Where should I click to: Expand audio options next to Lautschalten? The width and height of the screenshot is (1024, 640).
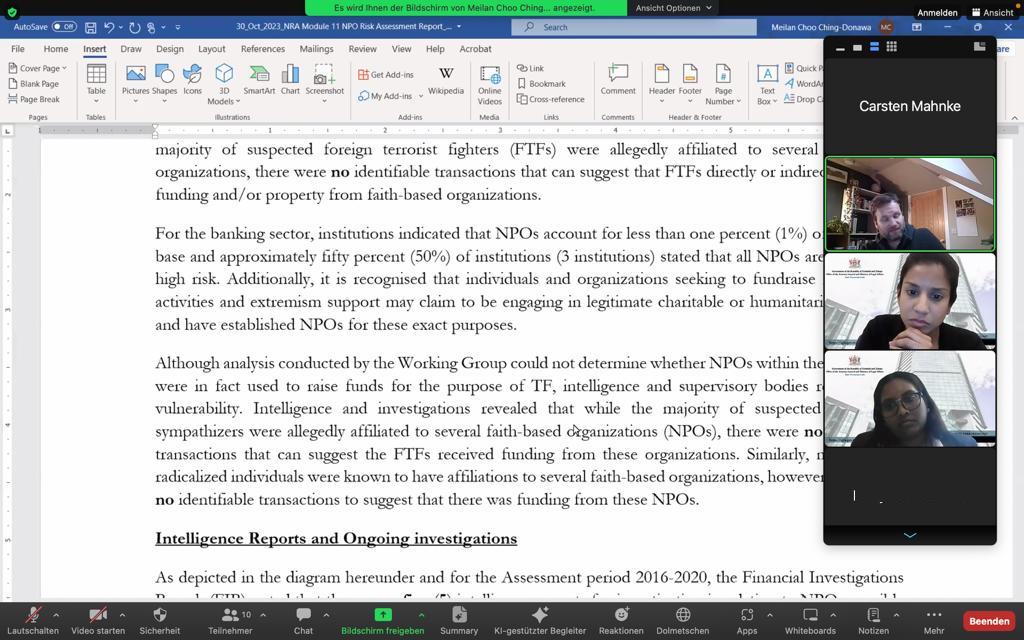pyautogui.click(x=56, y=615)
